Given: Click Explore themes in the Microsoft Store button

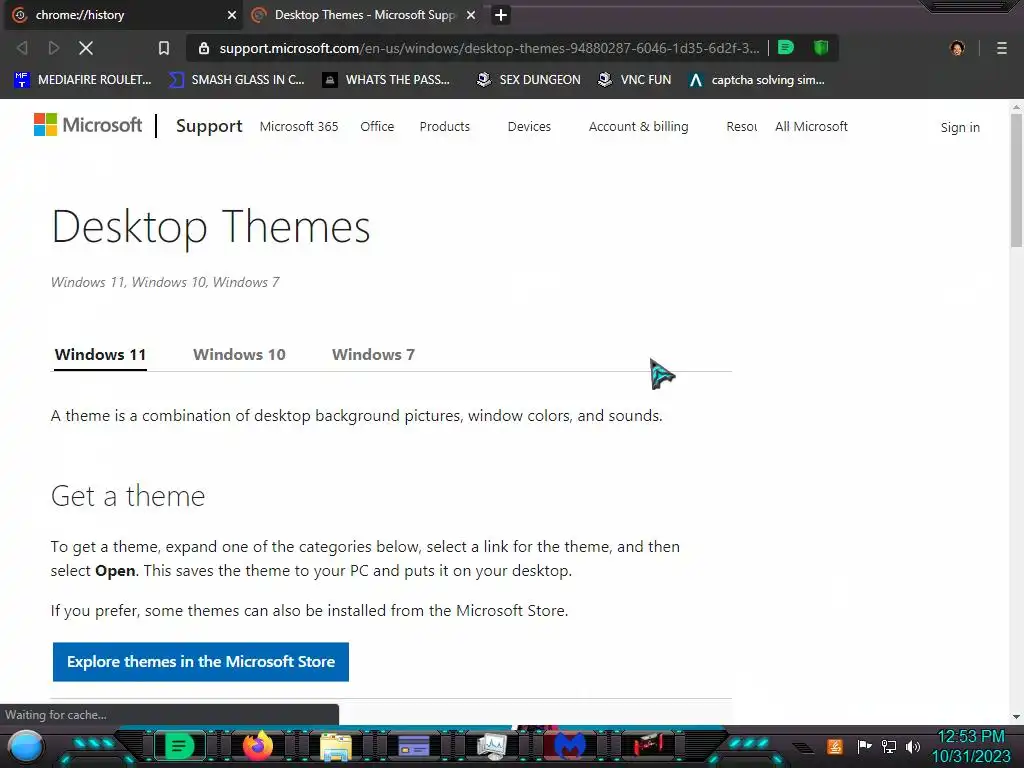Looking at the screenshot, I should click(200, 662).
